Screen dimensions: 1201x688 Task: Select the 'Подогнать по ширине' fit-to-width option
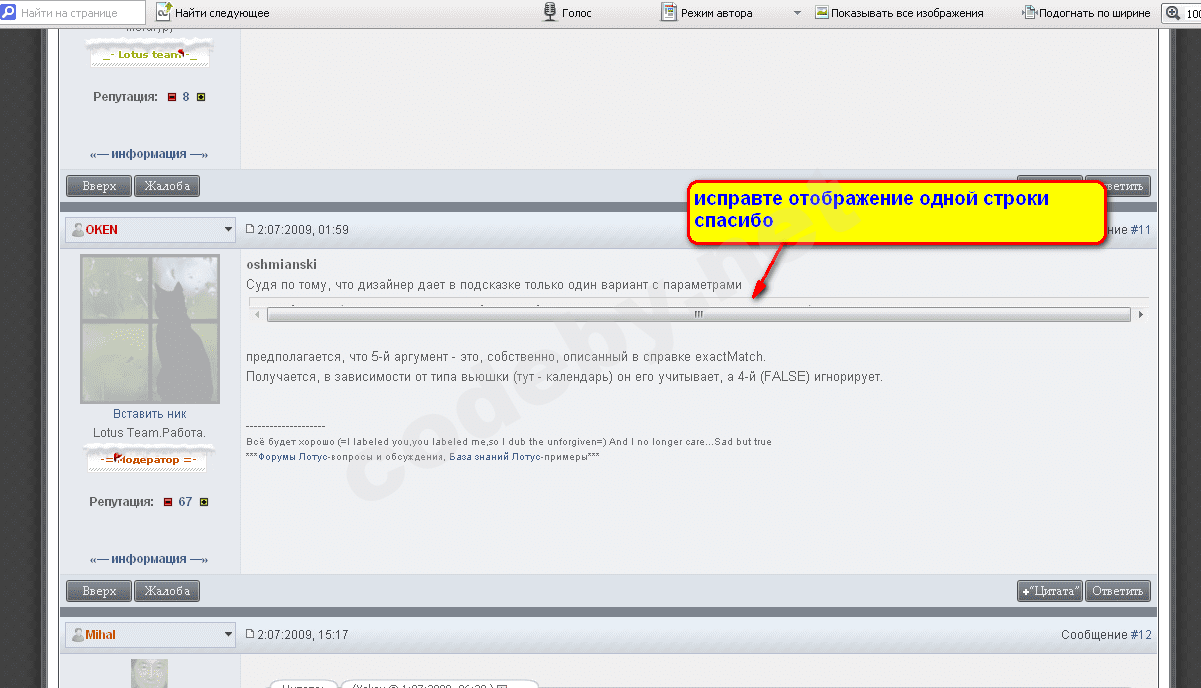pos(1086,13)
